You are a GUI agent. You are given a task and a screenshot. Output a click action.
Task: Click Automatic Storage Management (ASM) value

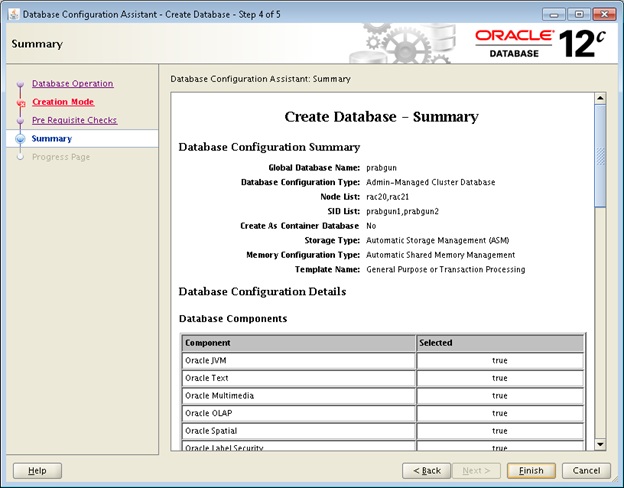pos(437,240)
